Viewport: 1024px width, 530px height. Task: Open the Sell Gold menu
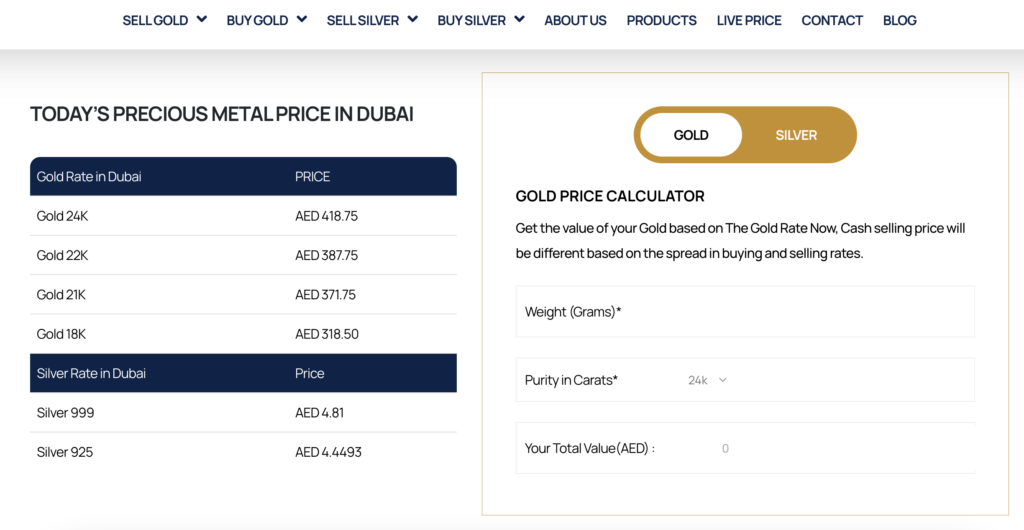155,20
